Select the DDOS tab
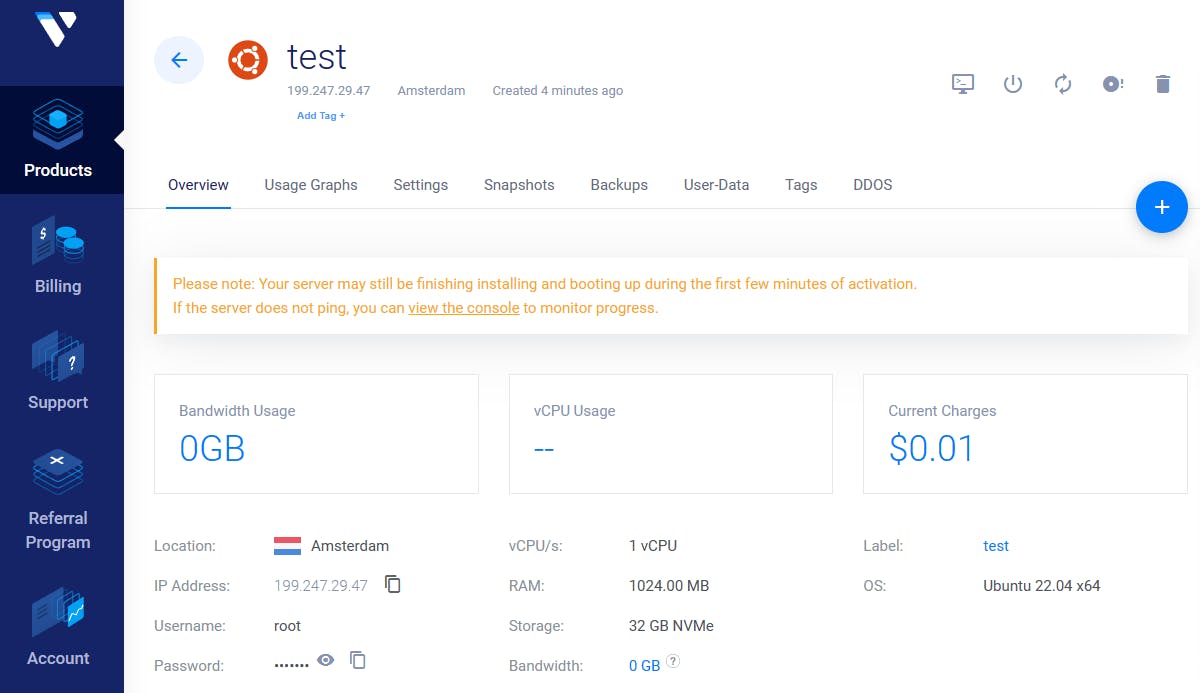This screenshot has height=693, width=1200. (x=872, y=185)
